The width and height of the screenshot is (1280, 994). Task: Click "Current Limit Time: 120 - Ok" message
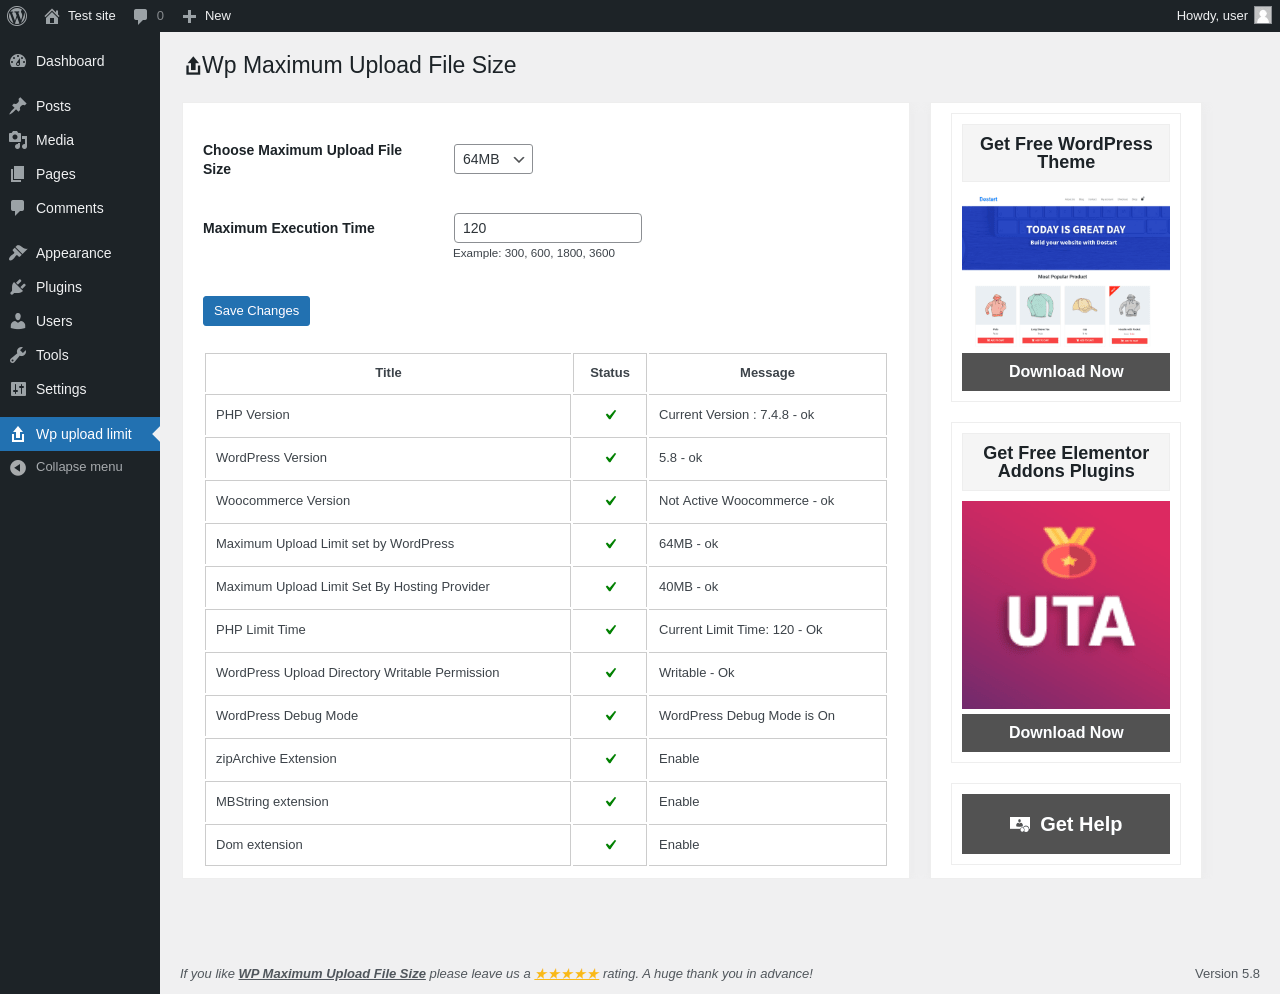click(x=741, y=630)
